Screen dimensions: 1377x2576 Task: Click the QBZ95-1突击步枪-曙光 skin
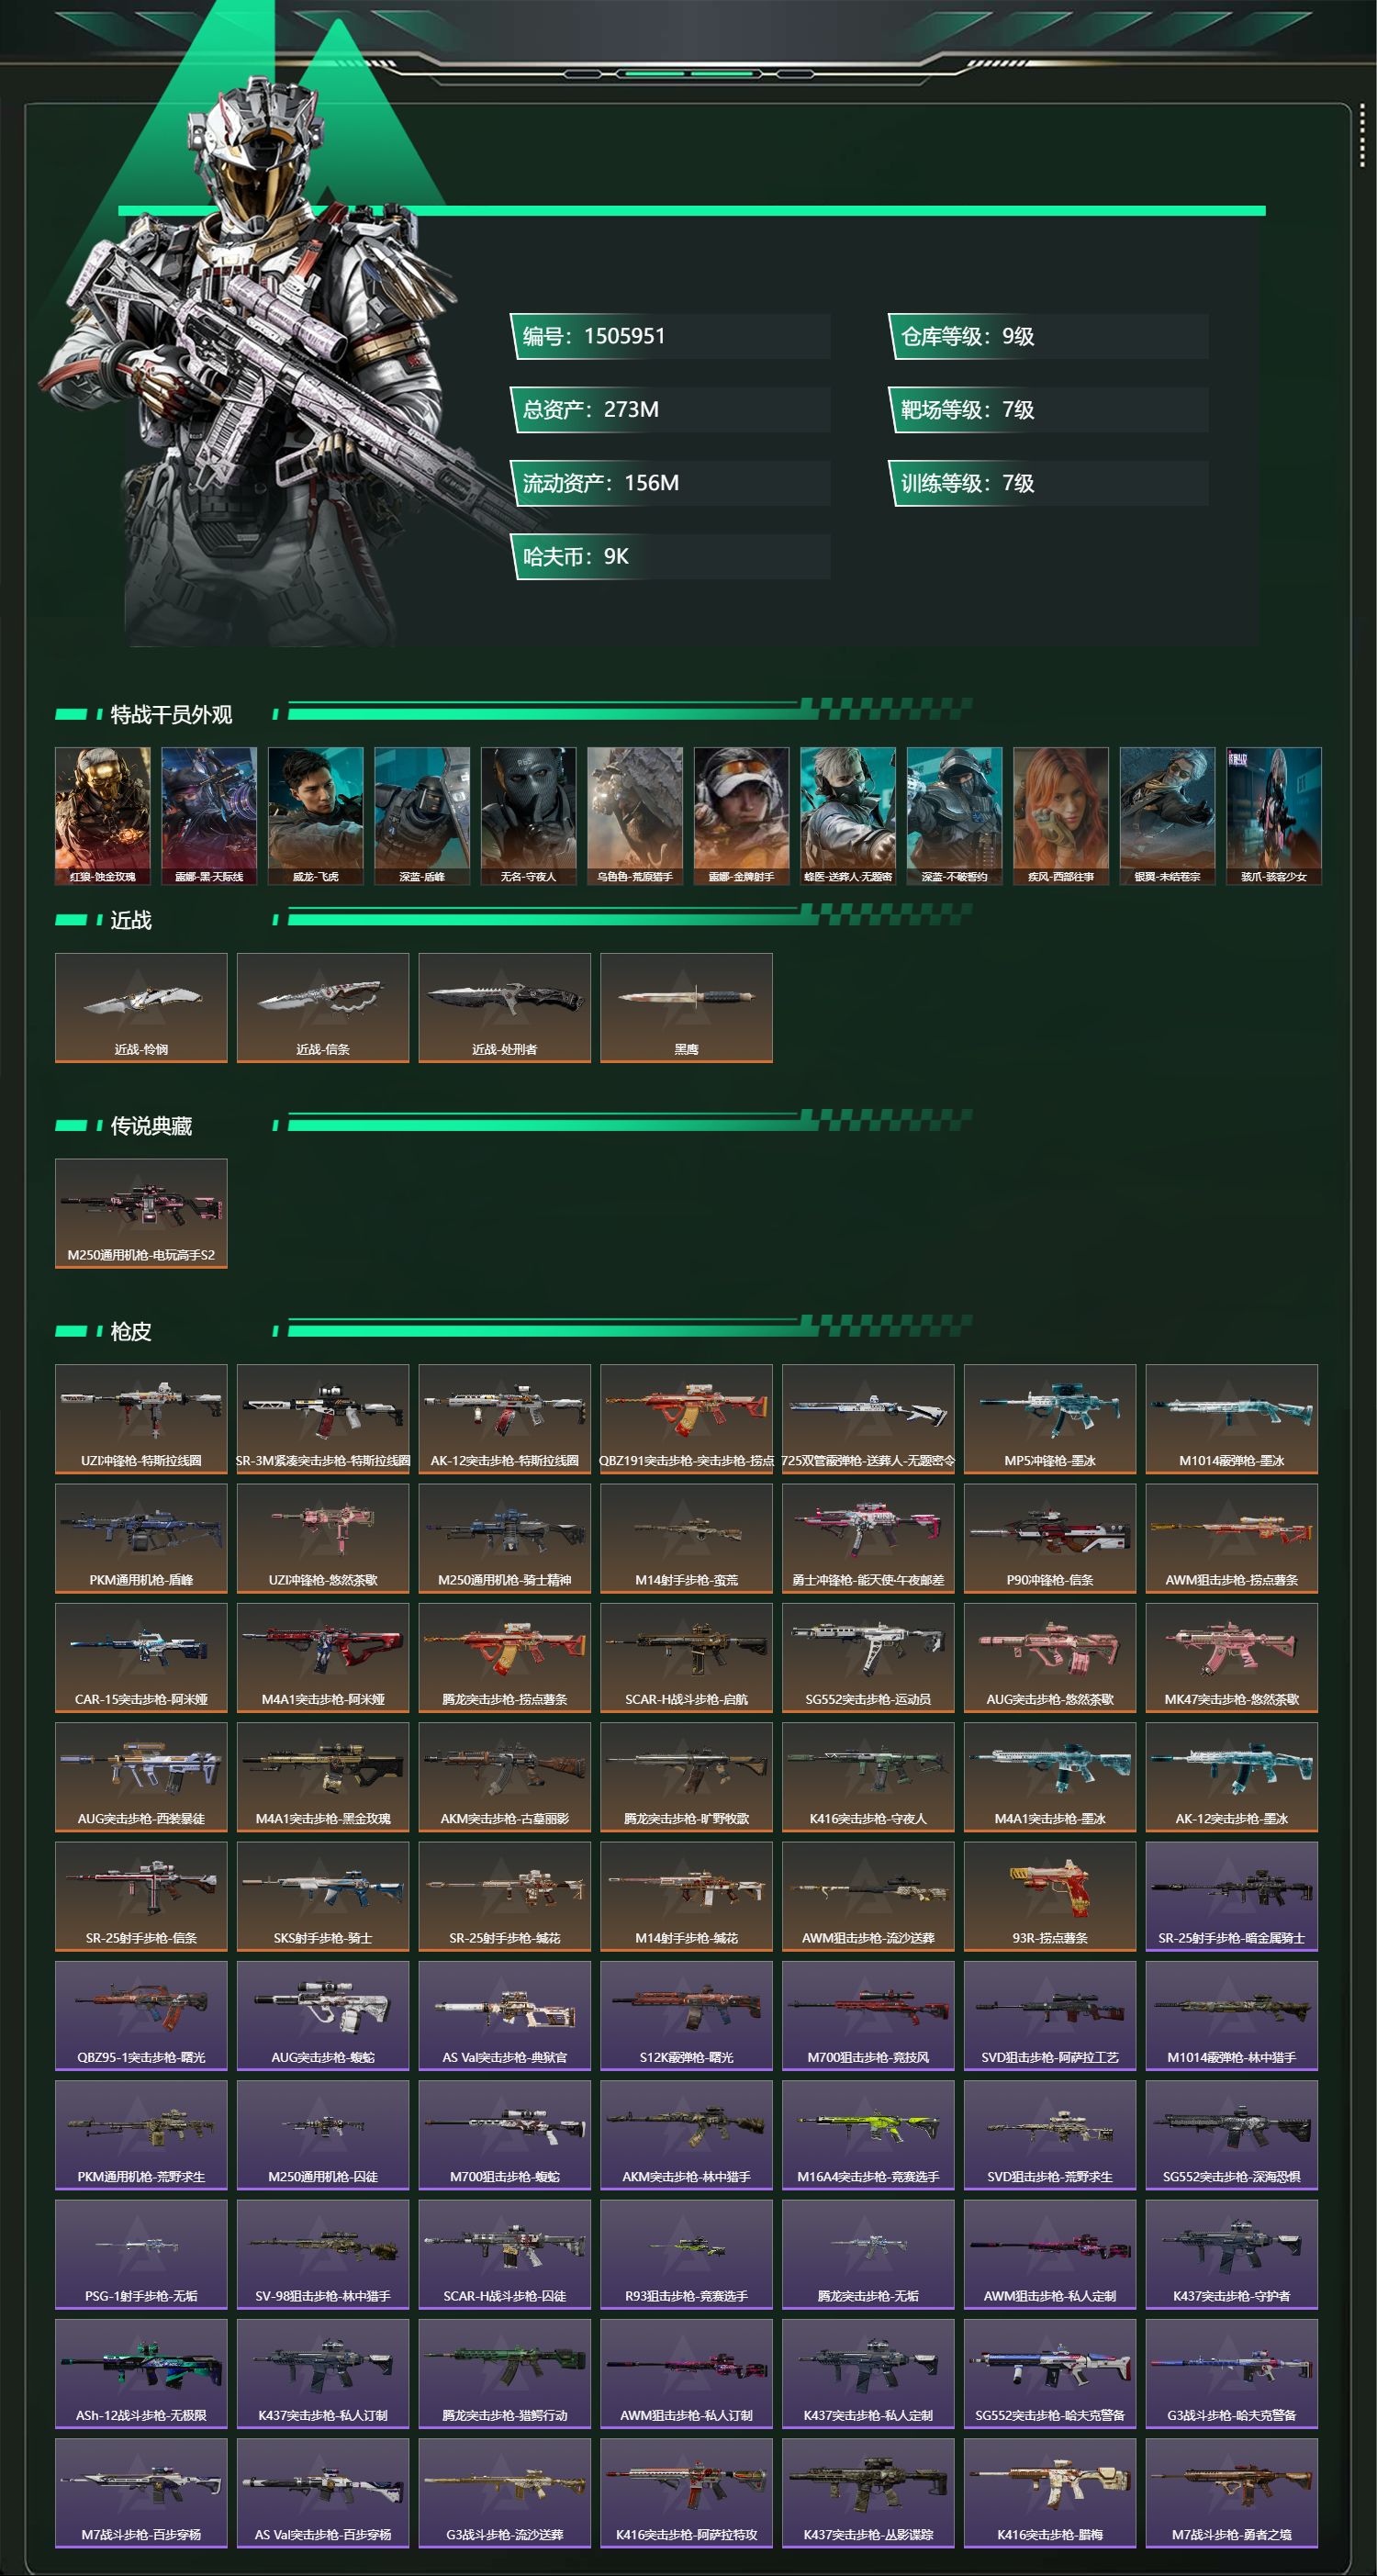tap(141, 2015)
